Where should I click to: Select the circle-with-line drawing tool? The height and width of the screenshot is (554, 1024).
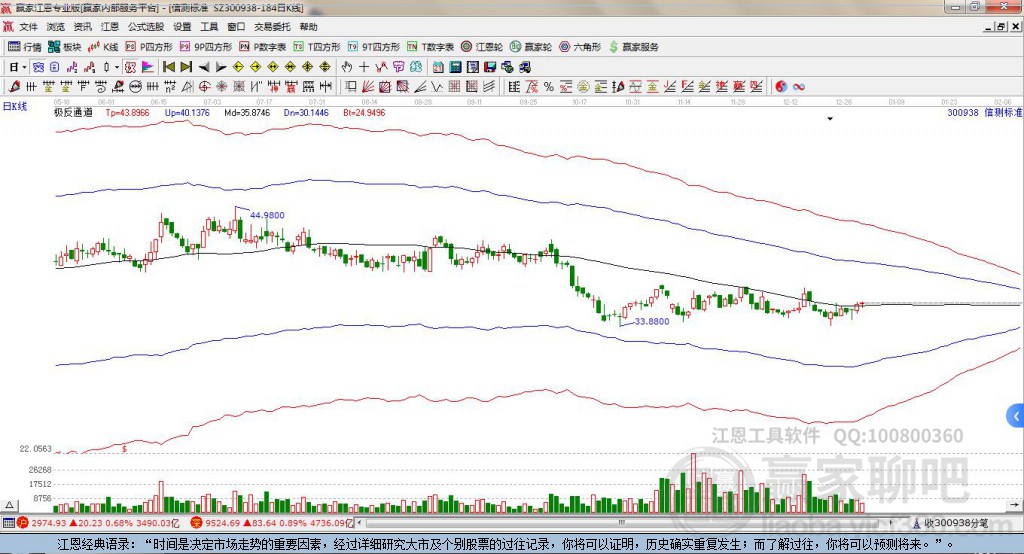click(136, 86)
